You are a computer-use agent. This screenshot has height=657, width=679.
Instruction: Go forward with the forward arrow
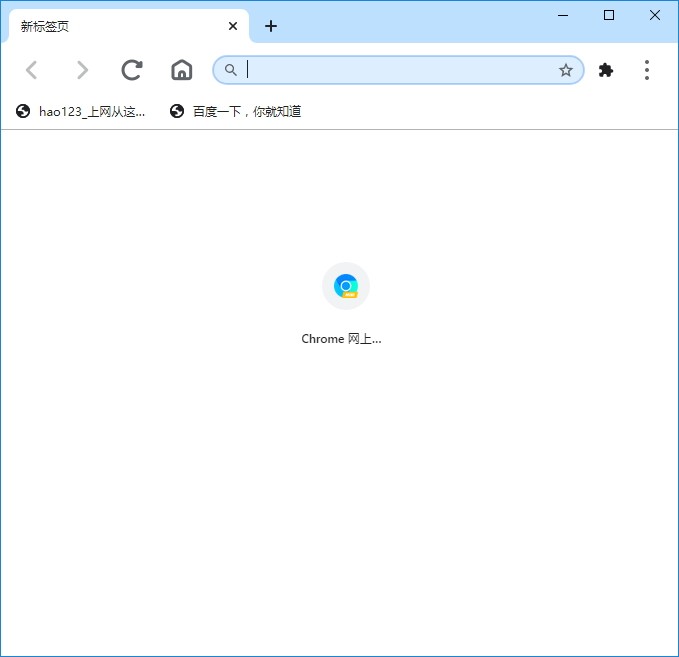click(82, 70)
